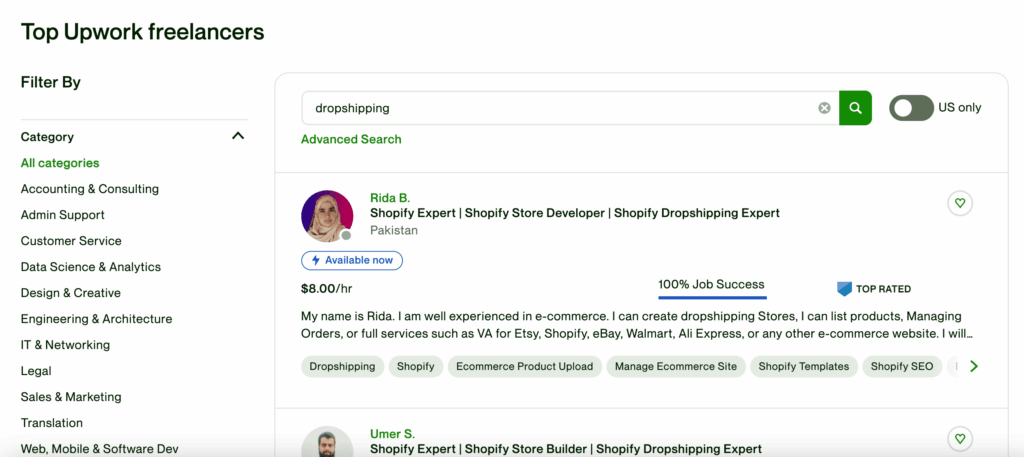The width and height of the screenshot is (1024, 457).
Task: Select the All categories filter
Action: coord(60,163)
